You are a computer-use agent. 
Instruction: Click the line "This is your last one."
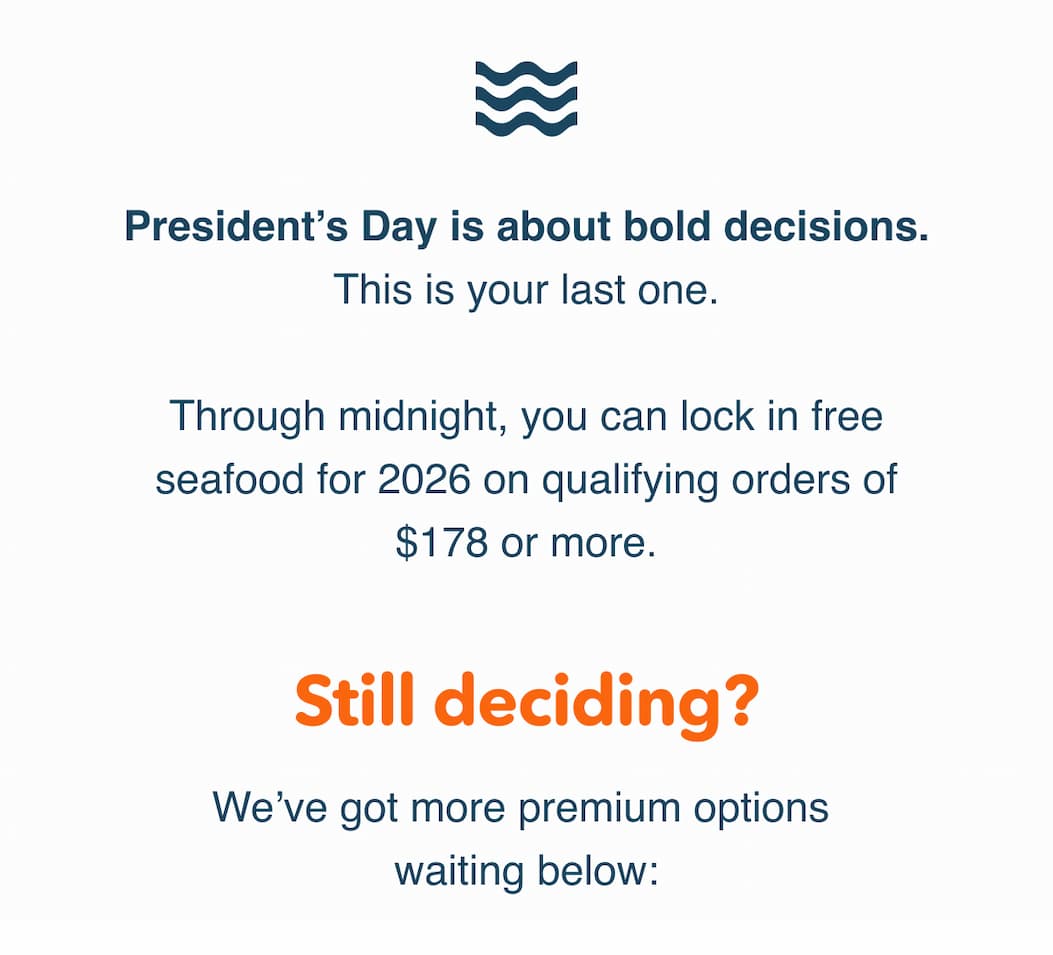click(526, 290)
